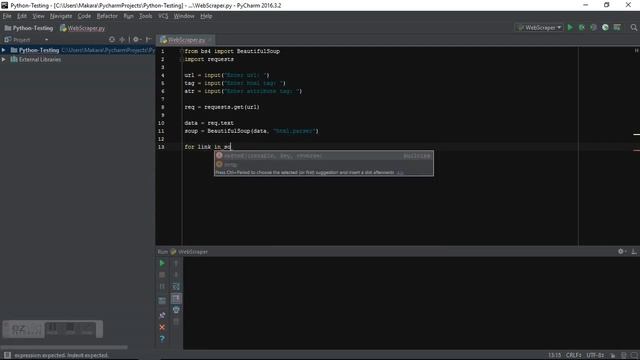Start debugging WebScraper with the bug icon
The width and height of the screenshot is (640, 360).
582,27
